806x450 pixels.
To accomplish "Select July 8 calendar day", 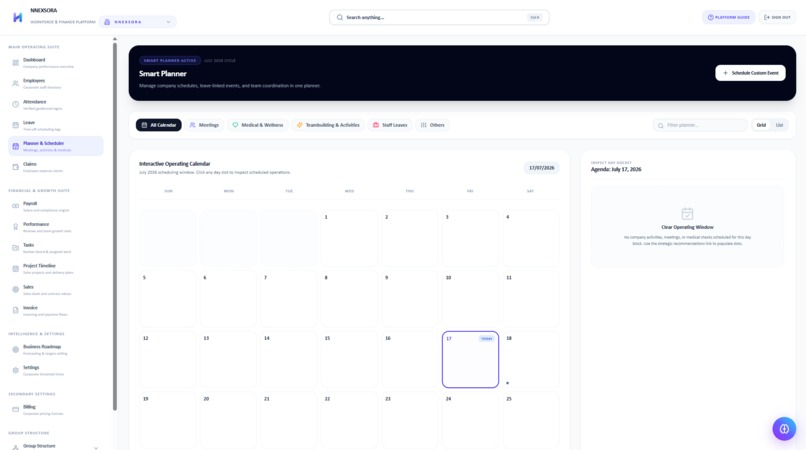I will [349, 299].
